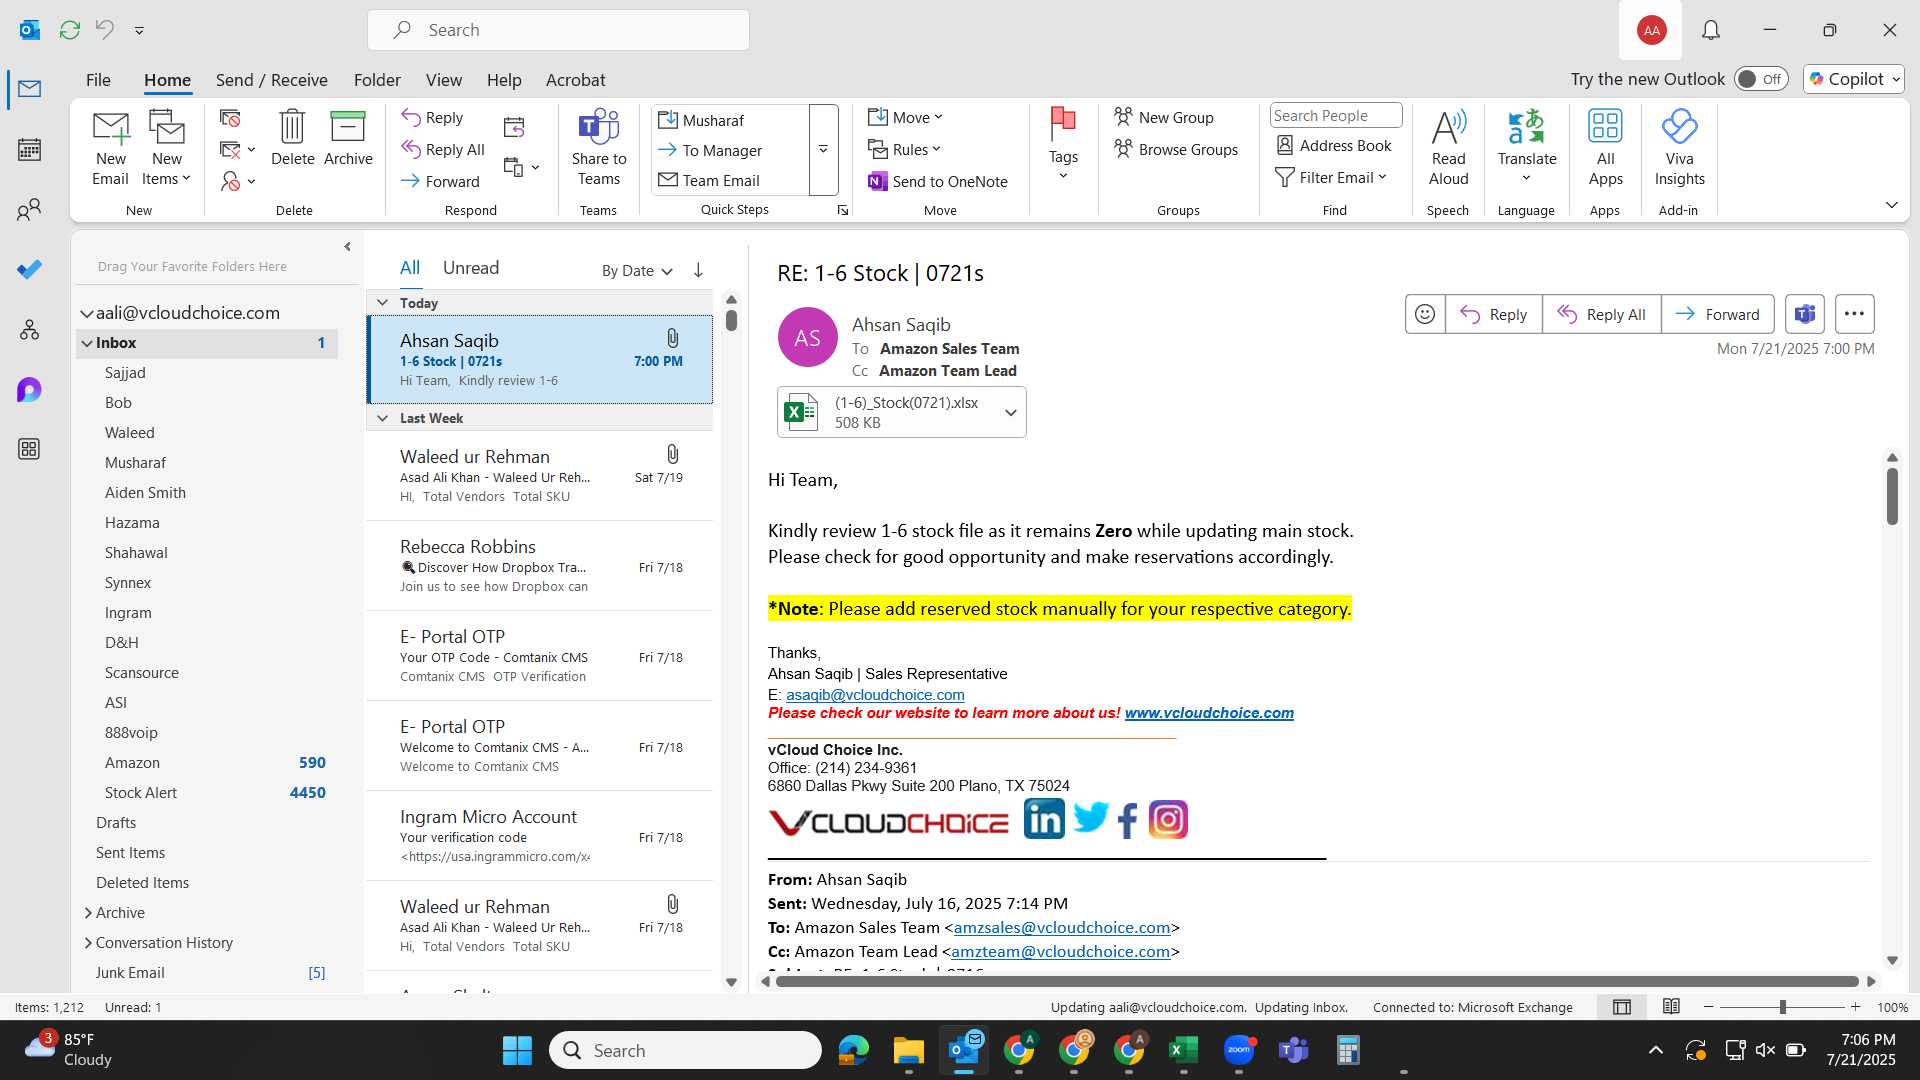
Task: Open Excel from the Windows taskbar
Action: click(1183, 1050)
